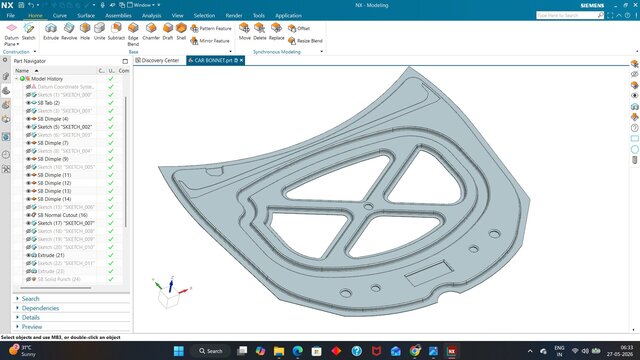The width and height of the screenshot is (640, 360).
Task: Switch to the Assemblies ribbon tab
Action: pyautogui.click(x=118, y=16)
